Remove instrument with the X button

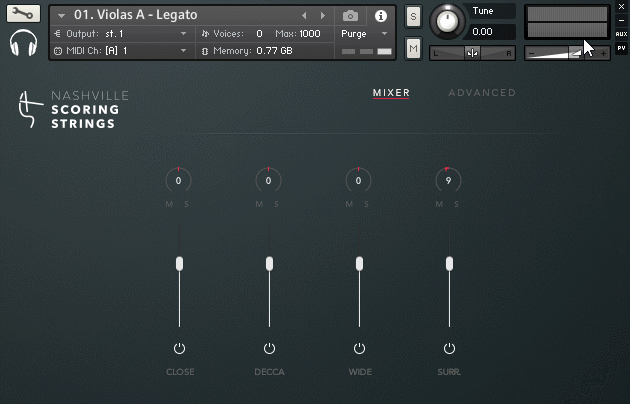pyautogui.click(x=621, y=7)
